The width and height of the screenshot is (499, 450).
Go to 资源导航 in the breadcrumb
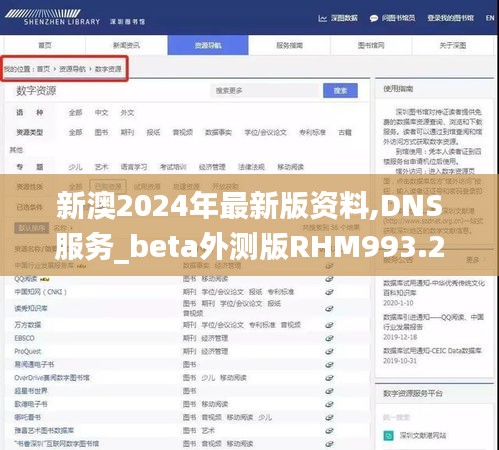coord(72,69)
